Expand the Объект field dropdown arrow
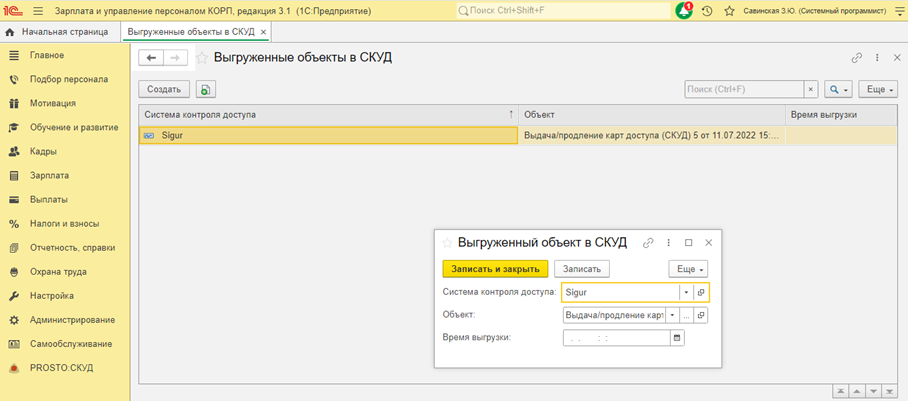This screenshot has width=908, height=401. click(673, 315)
